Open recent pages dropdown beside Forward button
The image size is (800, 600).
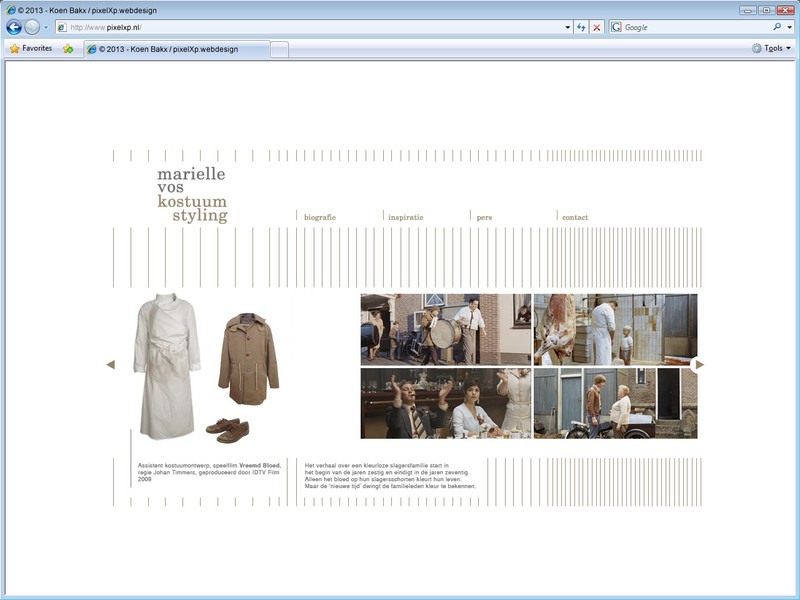(x=46, y=27)
